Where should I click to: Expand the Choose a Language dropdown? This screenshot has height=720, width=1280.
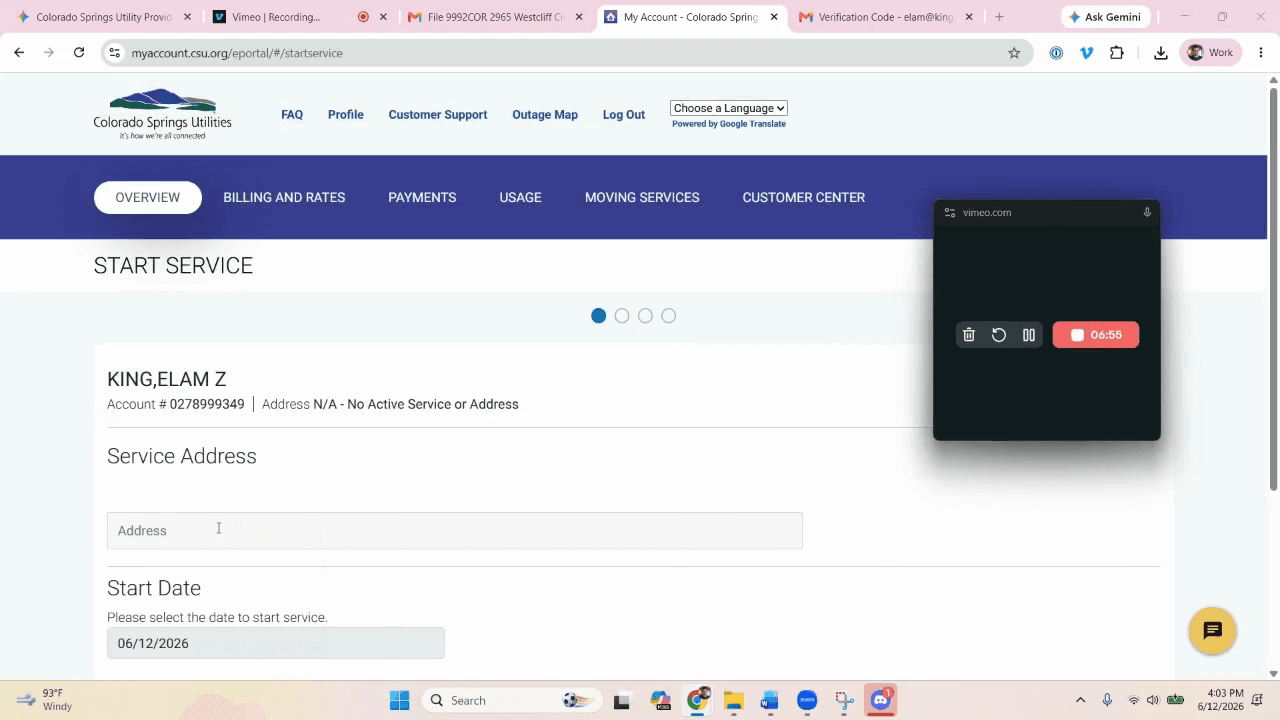(x=729, y=108)
